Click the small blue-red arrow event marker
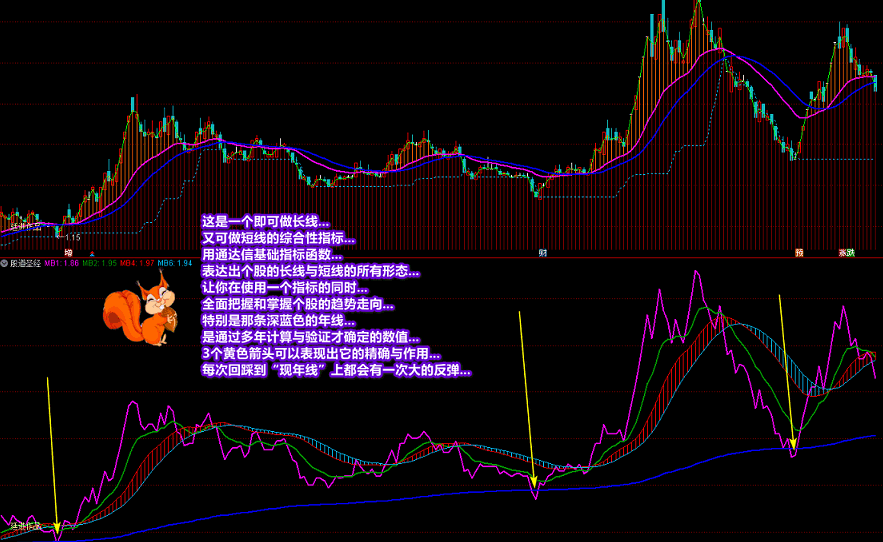The height and width of the screenshot is (542, 883). (x=92, y=254)
